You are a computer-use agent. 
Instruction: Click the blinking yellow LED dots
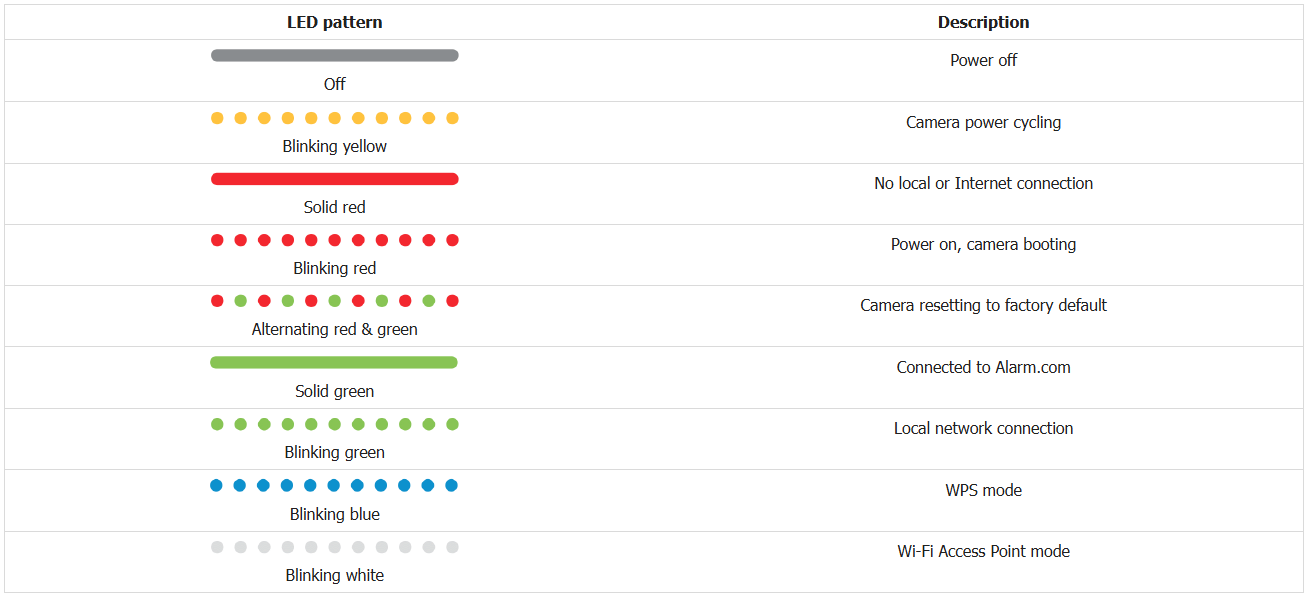click(x=334, y=118)
